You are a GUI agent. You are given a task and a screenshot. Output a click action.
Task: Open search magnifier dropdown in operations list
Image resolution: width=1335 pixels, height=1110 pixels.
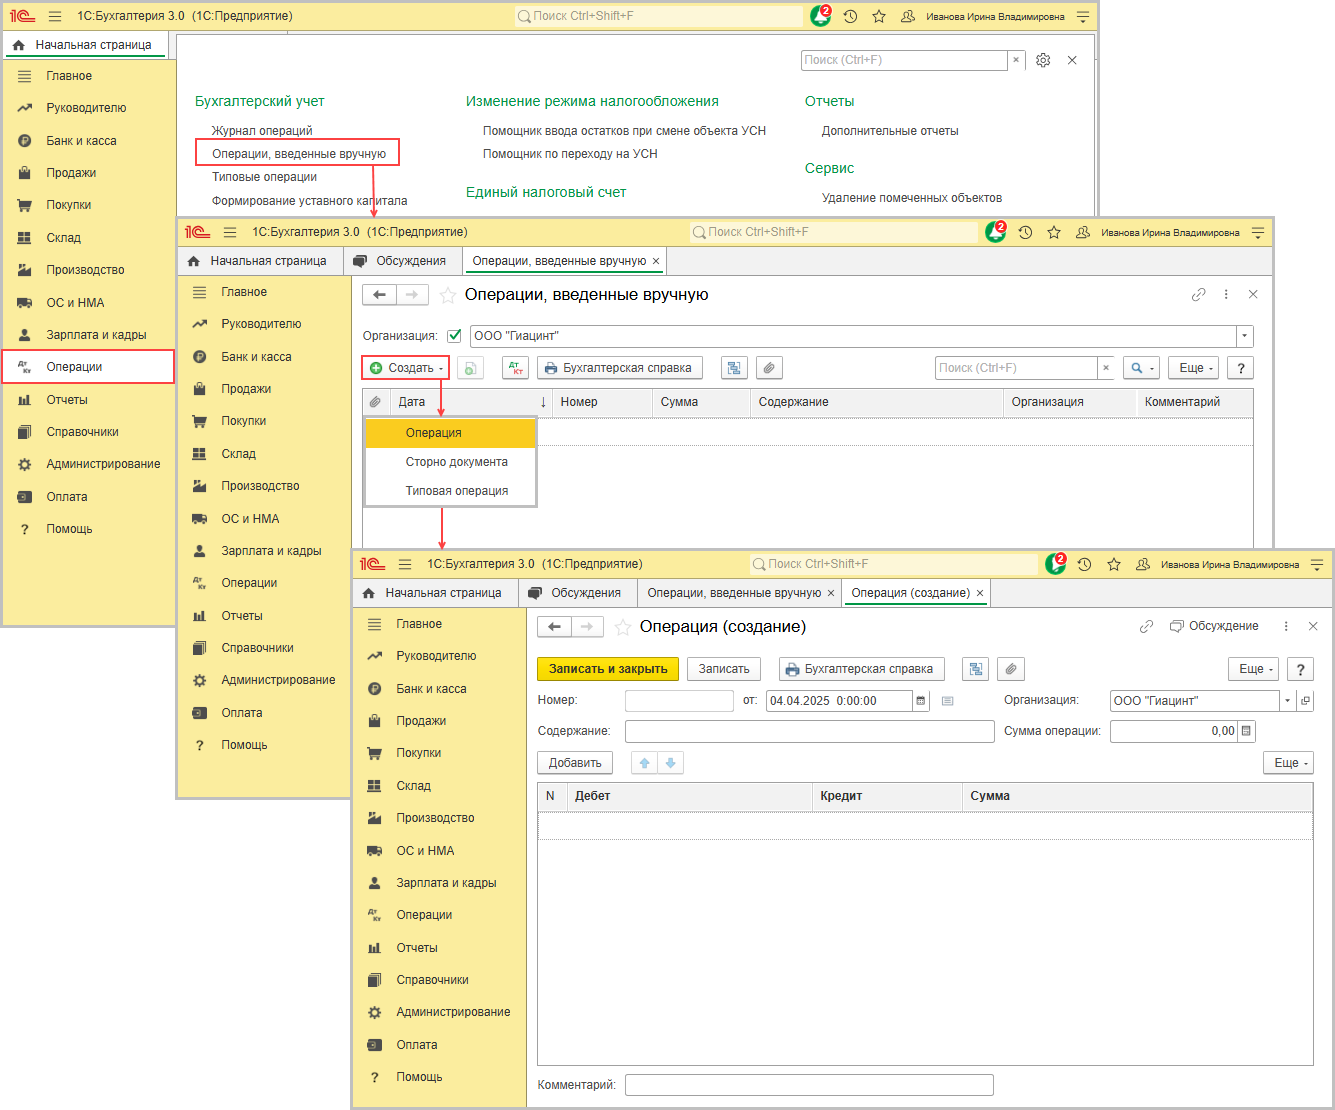1141,368
